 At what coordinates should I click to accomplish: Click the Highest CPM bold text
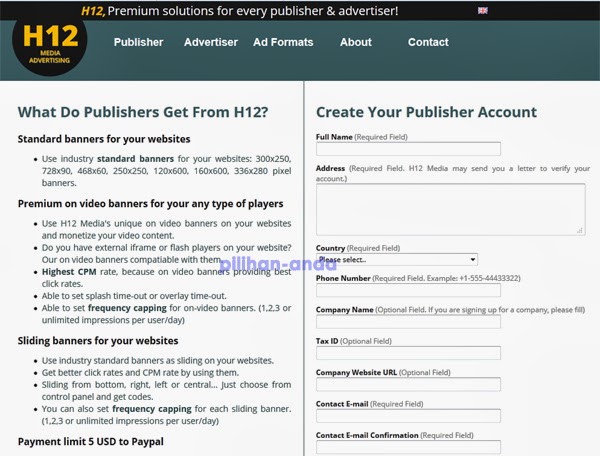(69, 272)
